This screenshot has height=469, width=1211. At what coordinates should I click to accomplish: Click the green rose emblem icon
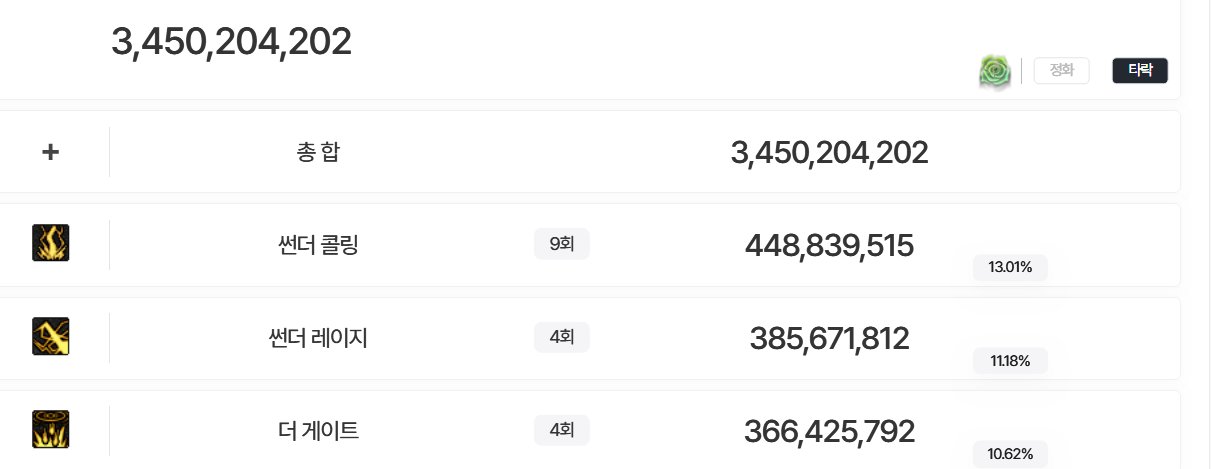[x=995, y=71]
